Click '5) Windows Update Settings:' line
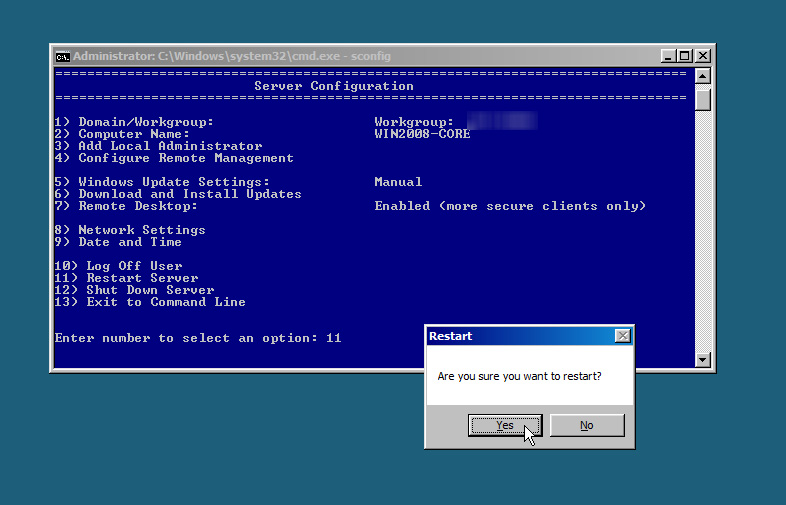The width and height of the screenshot is (786, 505). pos(162,182)
